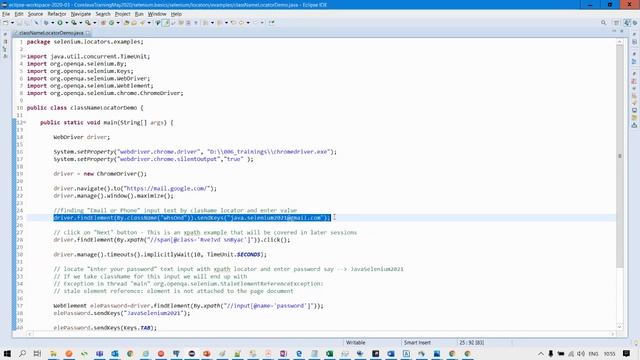640x360 pixels.
Task: Expand the Run dropdown arrow
Action: tap(67, 22)
